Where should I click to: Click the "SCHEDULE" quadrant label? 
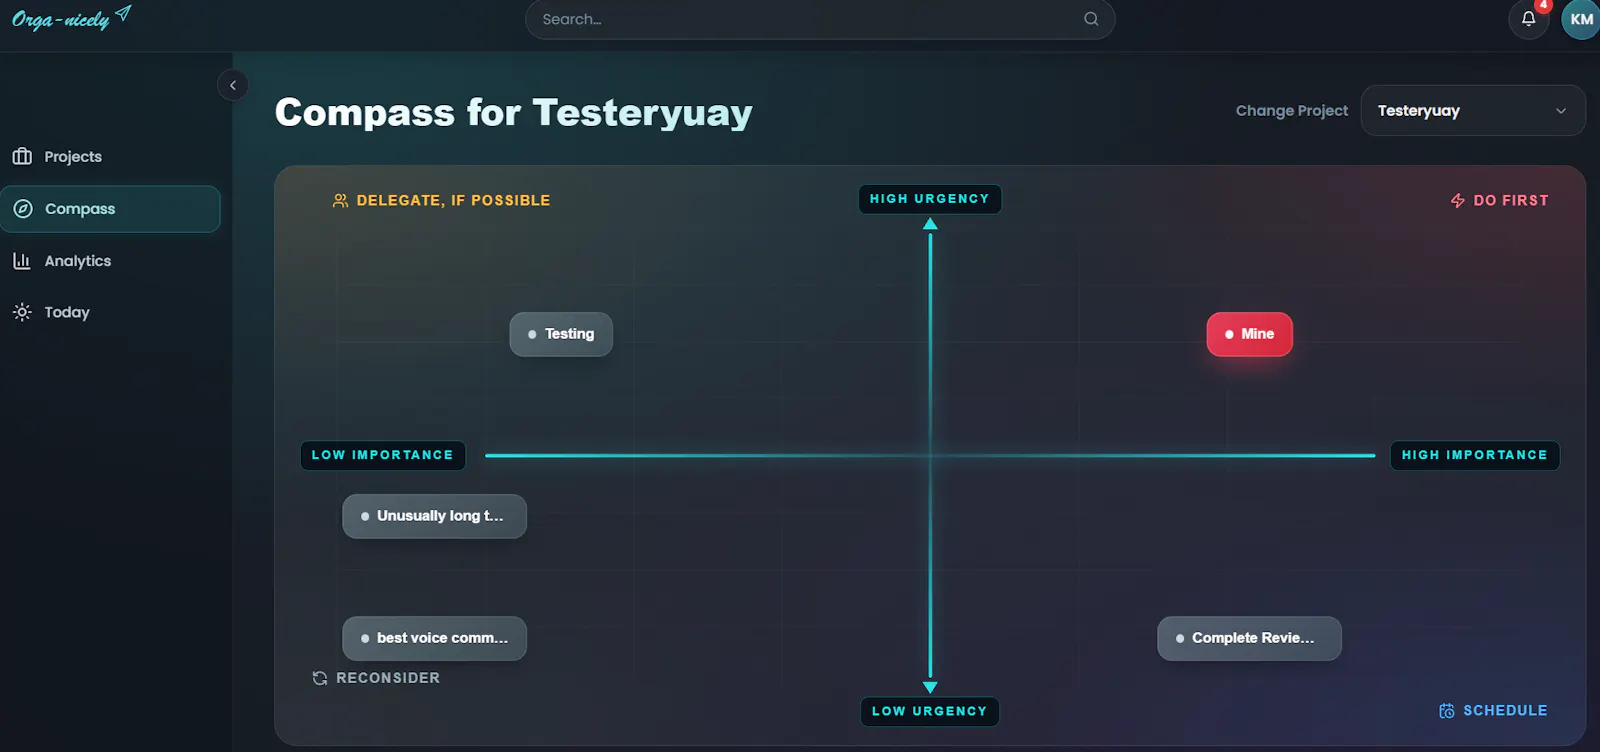[x=1505, y=710]
